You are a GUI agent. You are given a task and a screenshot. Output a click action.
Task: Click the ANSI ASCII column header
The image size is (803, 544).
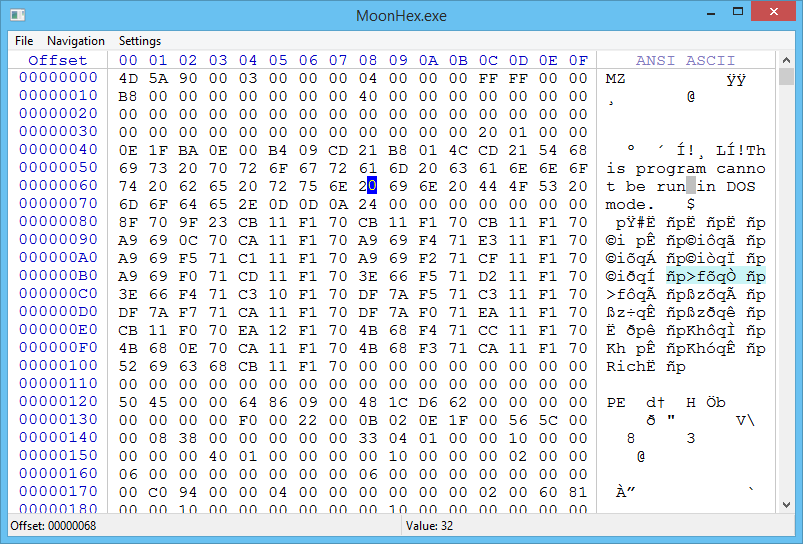pos(685,60)
